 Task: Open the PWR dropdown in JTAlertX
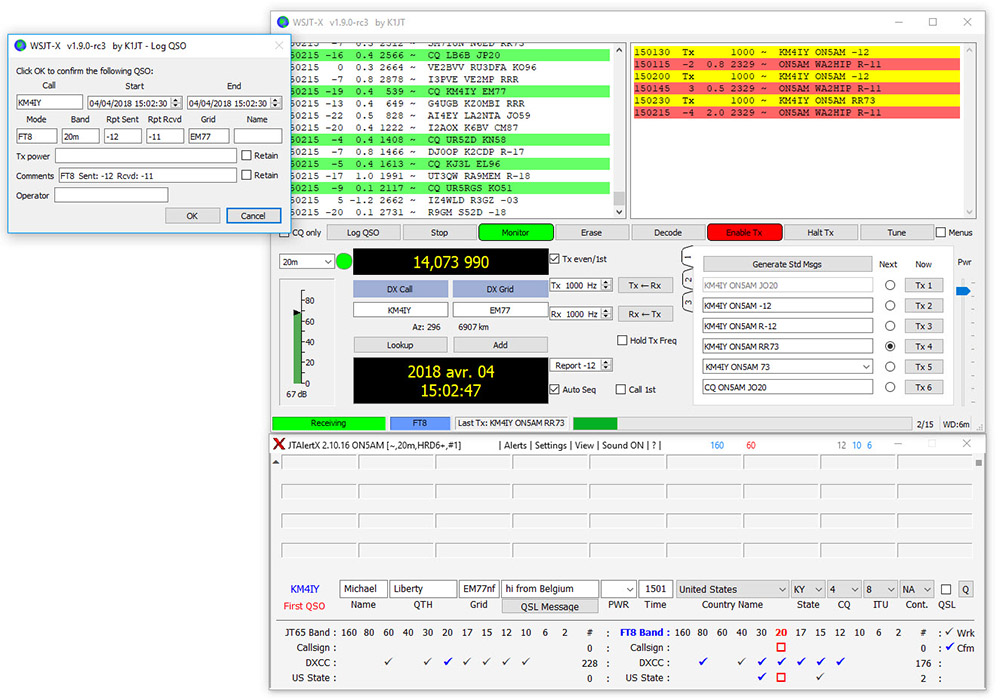pos(619,589)
